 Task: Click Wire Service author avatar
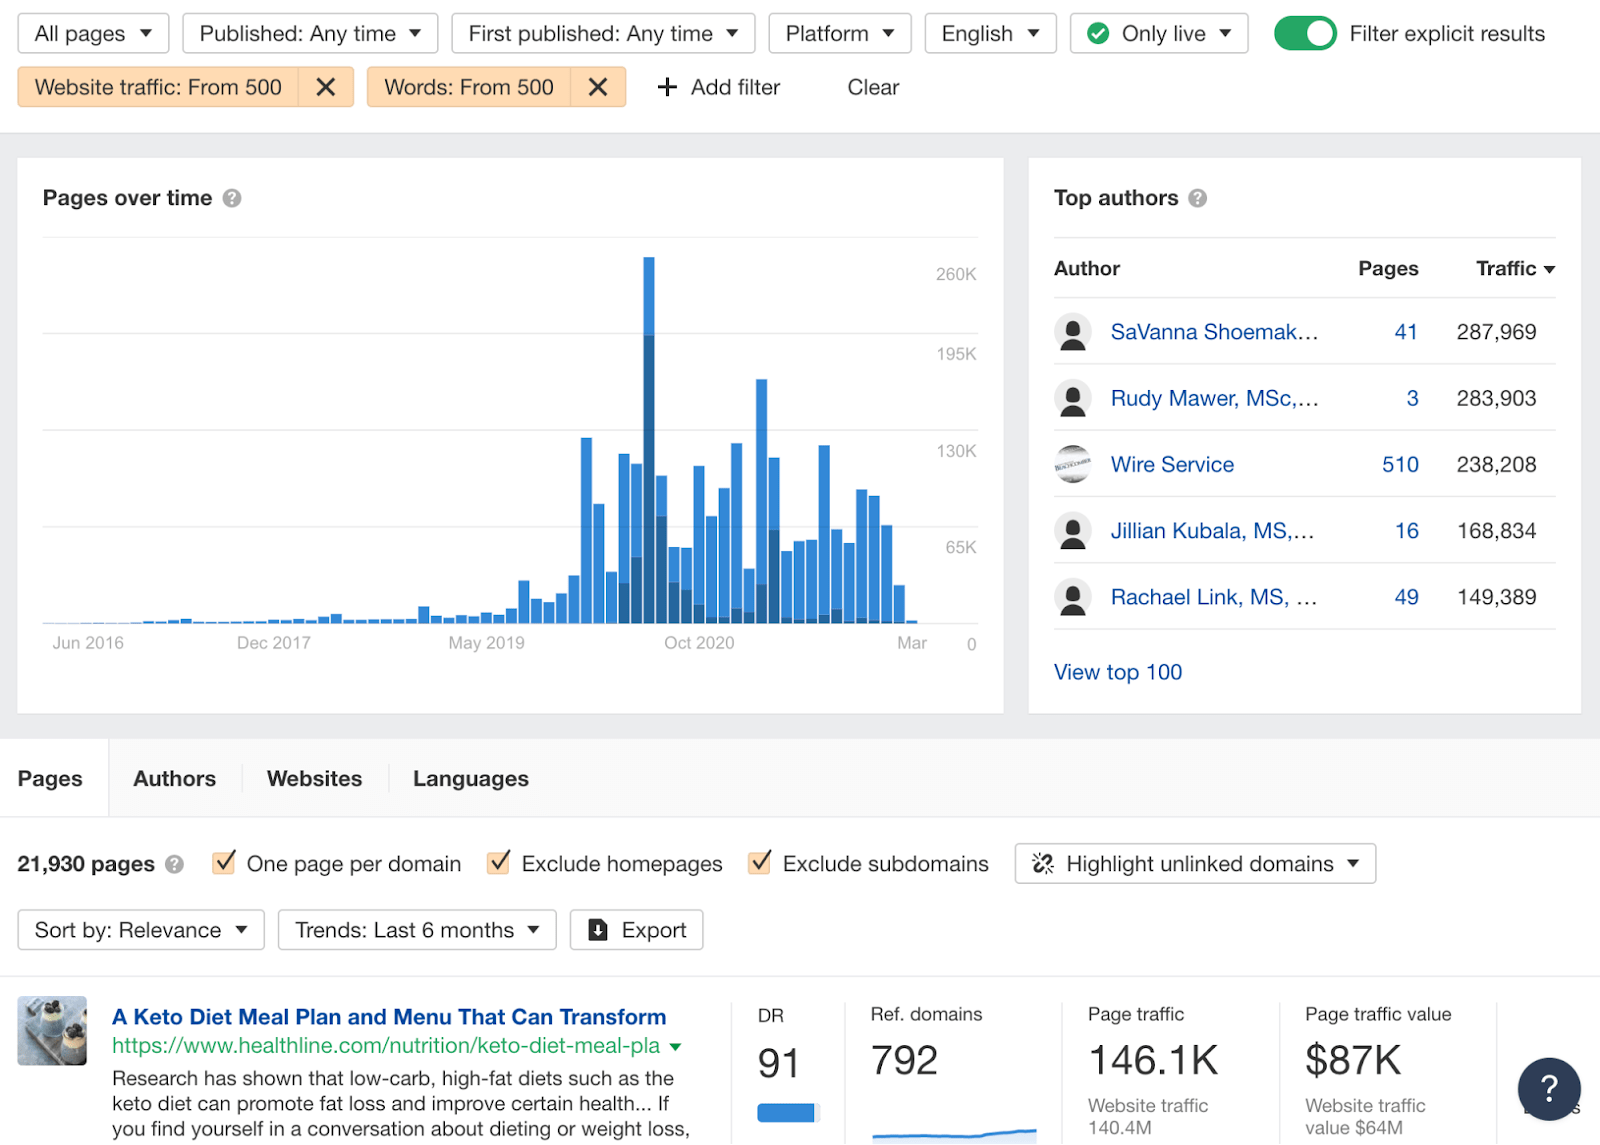click(x=1073, y=464)
